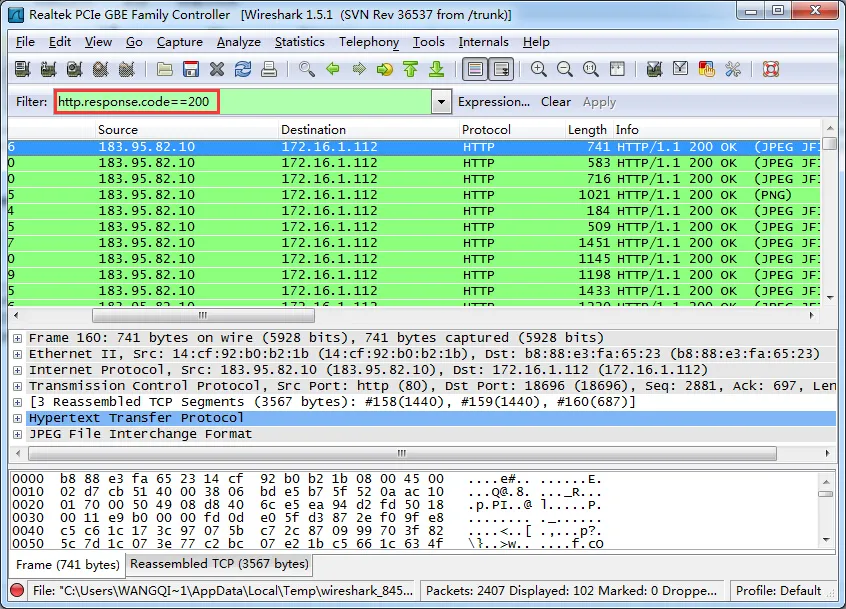Go to specific packet number icon
The height and width of the screenshot is (609, 846).
click(x=385, y=69)
